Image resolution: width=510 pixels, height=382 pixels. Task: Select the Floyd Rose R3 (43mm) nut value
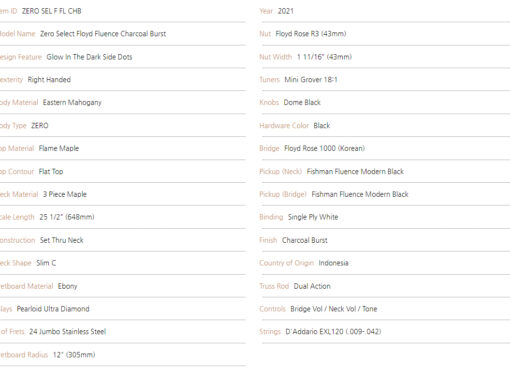311,34
